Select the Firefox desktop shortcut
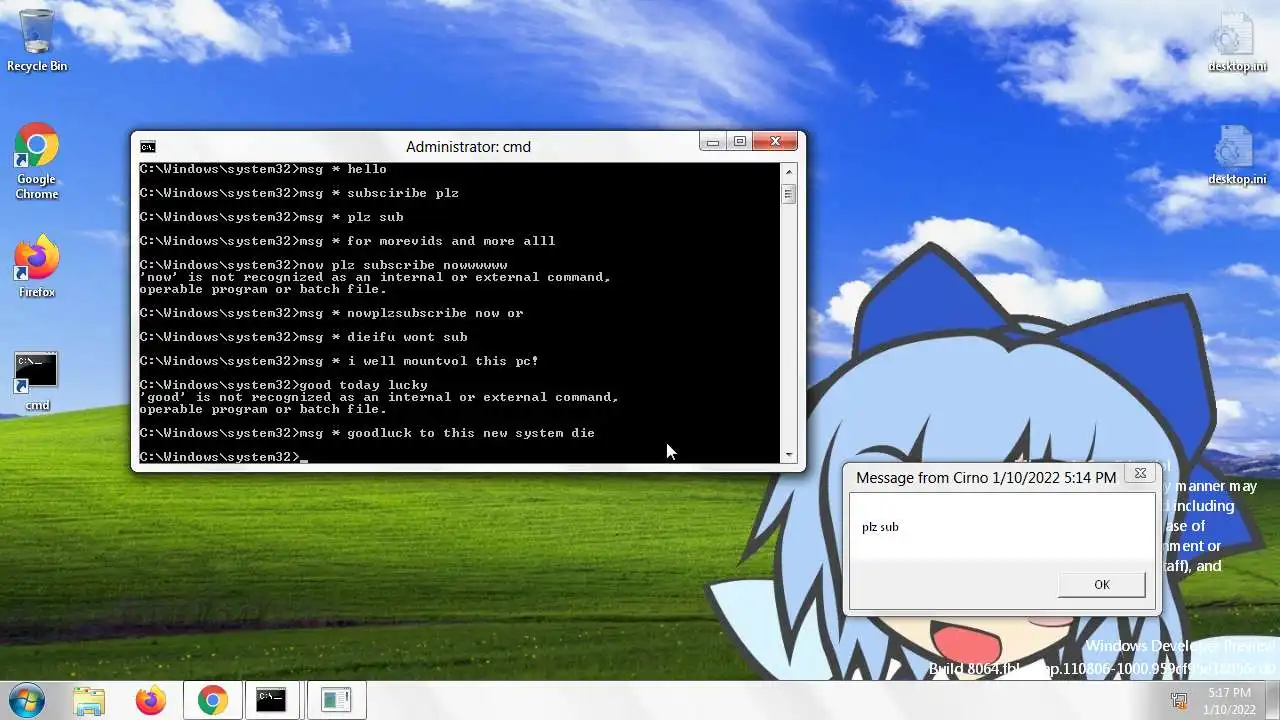Viewport: 1280px width, 720px height. click(x=36, y=267)
